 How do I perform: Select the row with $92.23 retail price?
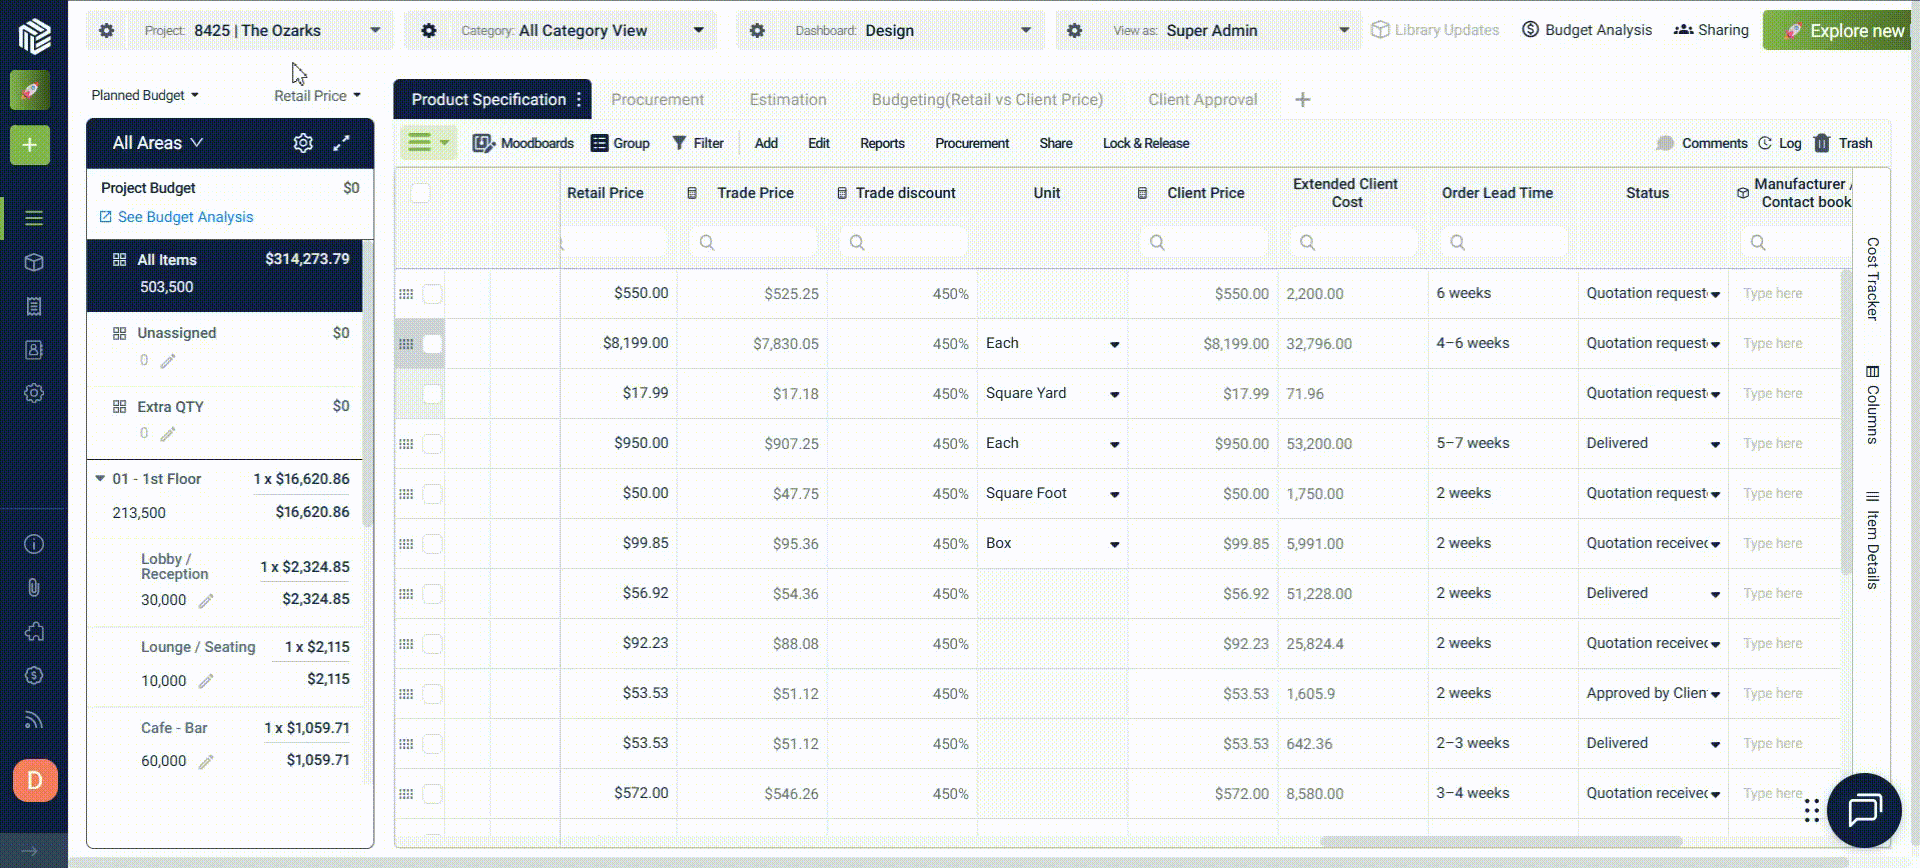(432, 644)
